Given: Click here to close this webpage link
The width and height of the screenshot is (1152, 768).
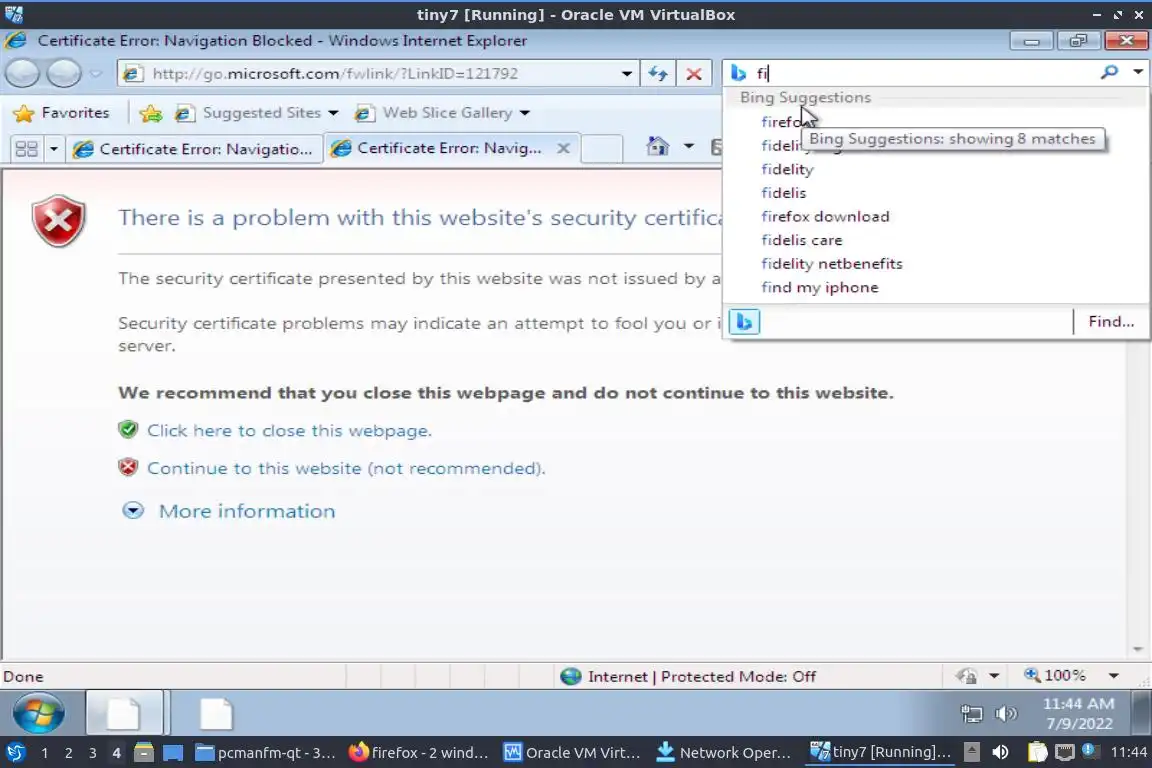Looking at the screenshot, I should [x=289, y=431].
